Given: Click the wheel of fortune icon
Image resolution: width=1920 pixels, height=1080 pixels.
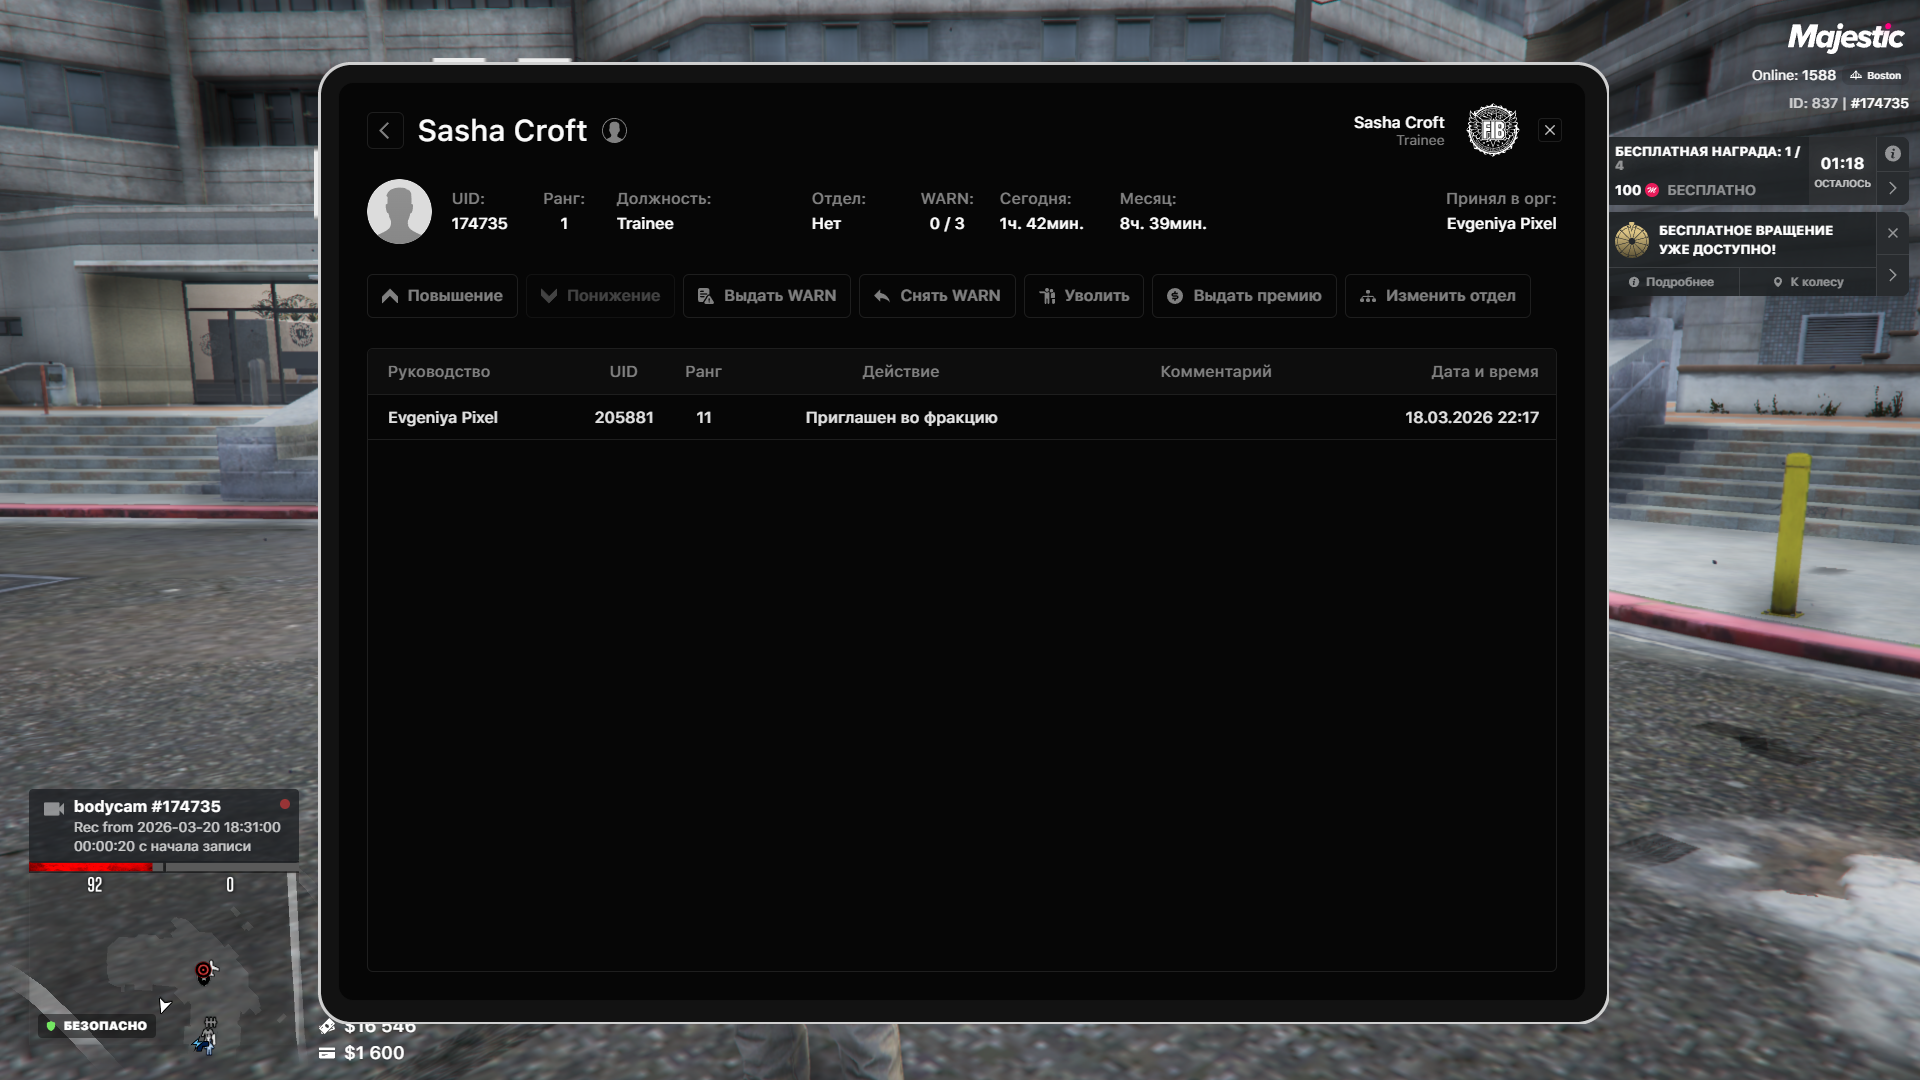Looking at the screenshot, I should (x=1632, y=240).
